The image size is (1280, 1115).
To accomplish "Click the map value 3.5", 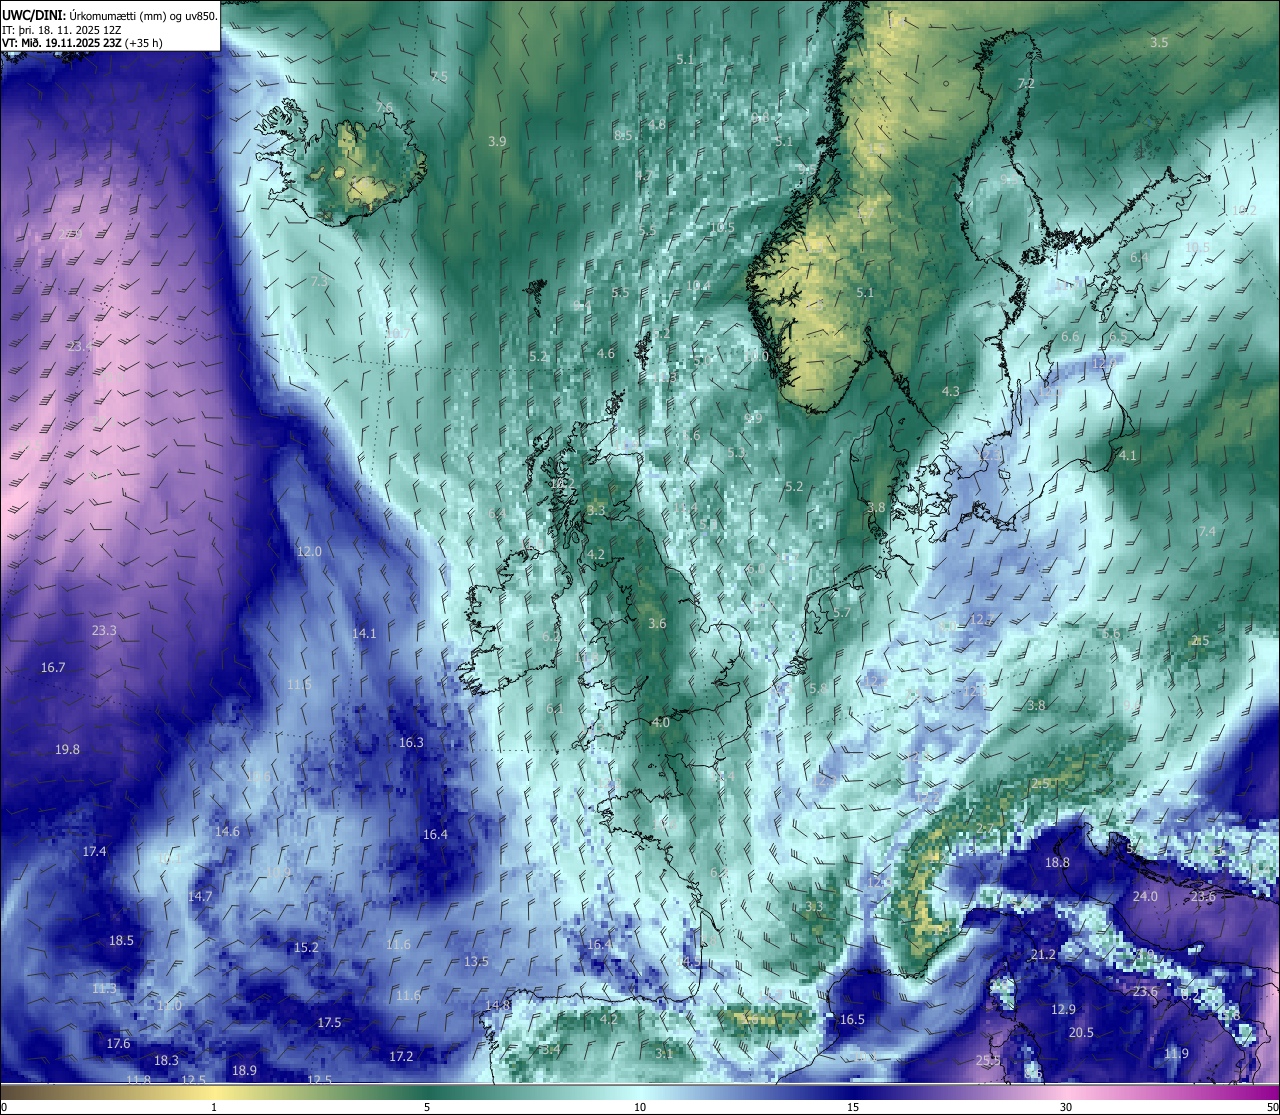I will (x=1159, y=43).
